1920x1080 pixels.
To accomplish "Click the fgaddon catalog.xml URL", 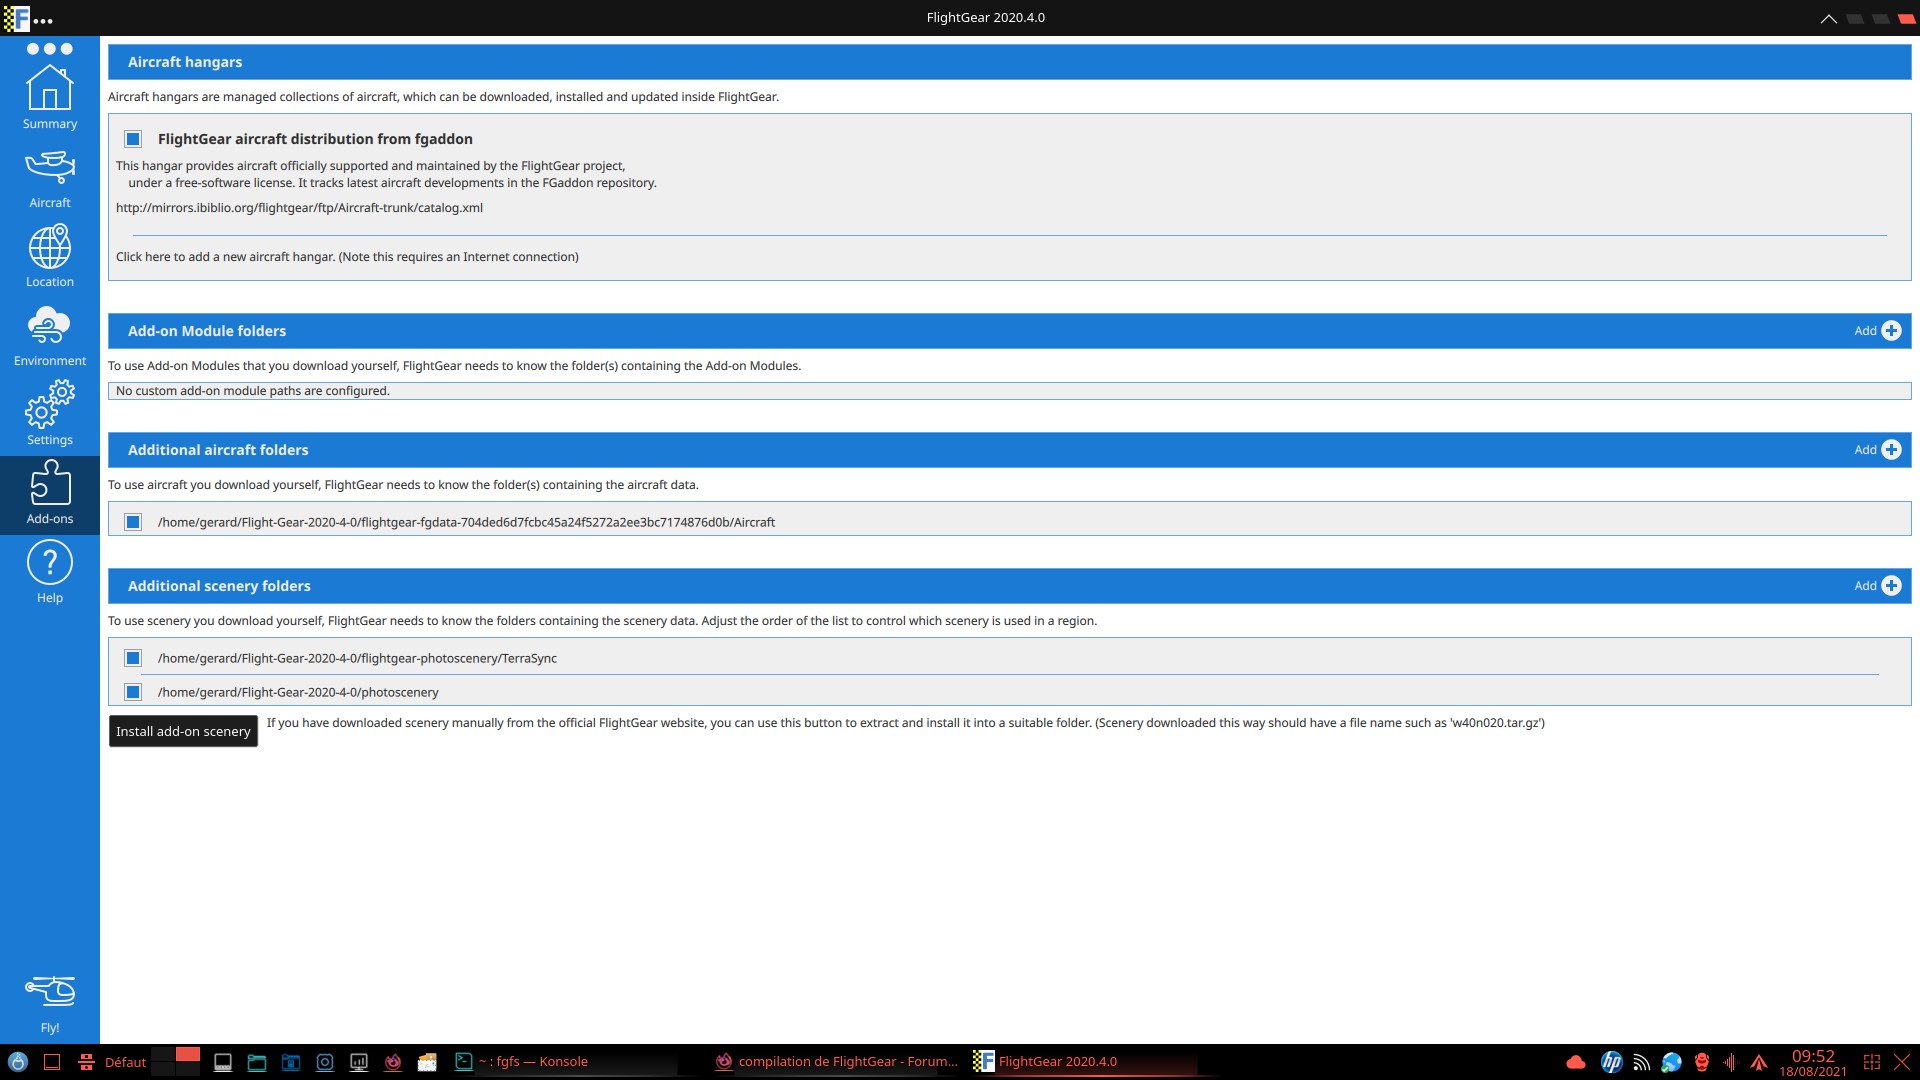I will pyautogui.click(x=299, y=208).
